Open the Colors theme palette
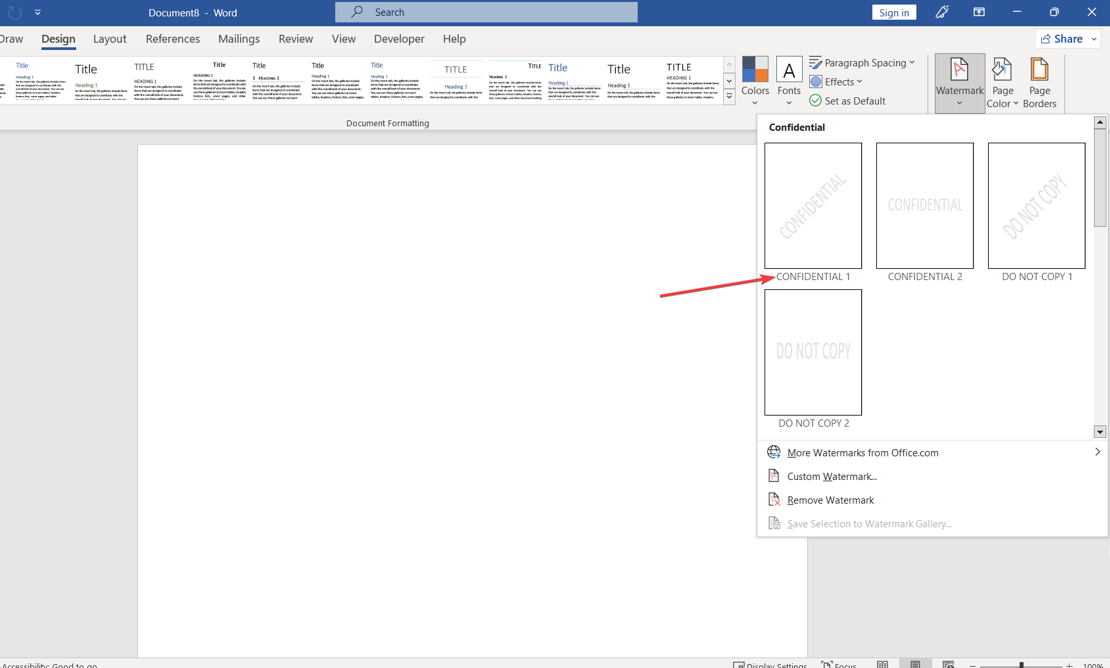This screenshot has height=668, width=1110. click(755, 81)
